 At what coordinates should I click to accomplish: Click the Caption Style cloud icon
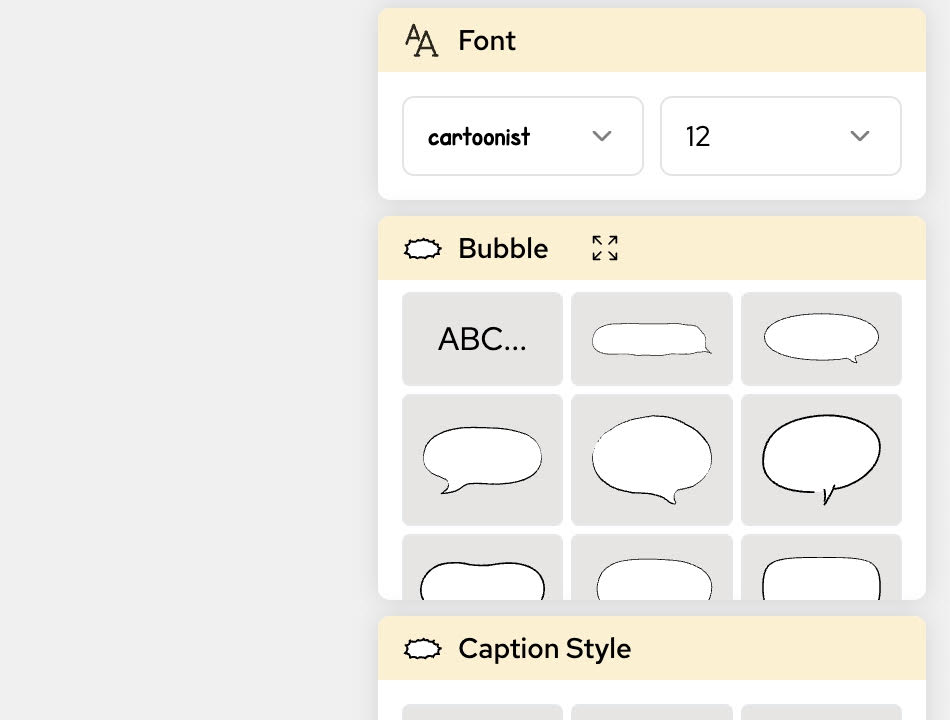[422, 648]
